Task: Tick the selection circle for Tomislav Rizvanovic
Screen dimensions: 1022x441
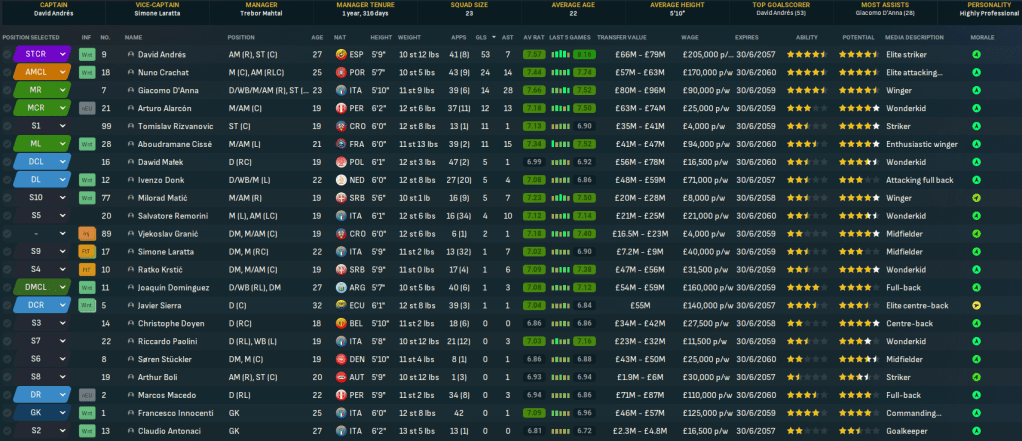Action: 7,126
